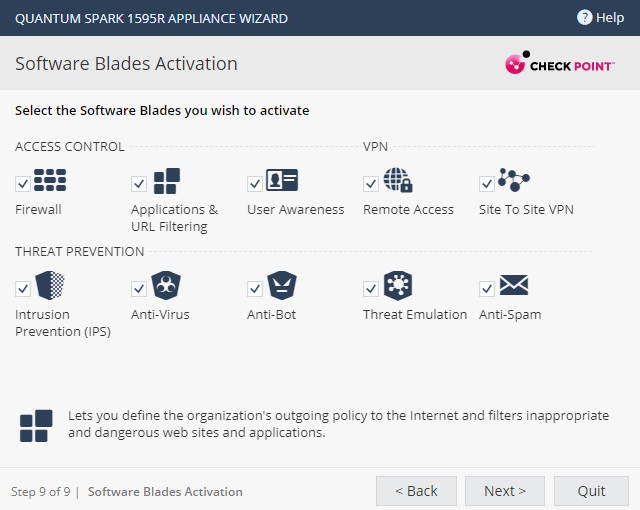Disable the User Awareness checkbox
This screenshot has height=510, width=640.
pyautogui.click(x=255, y=184)
